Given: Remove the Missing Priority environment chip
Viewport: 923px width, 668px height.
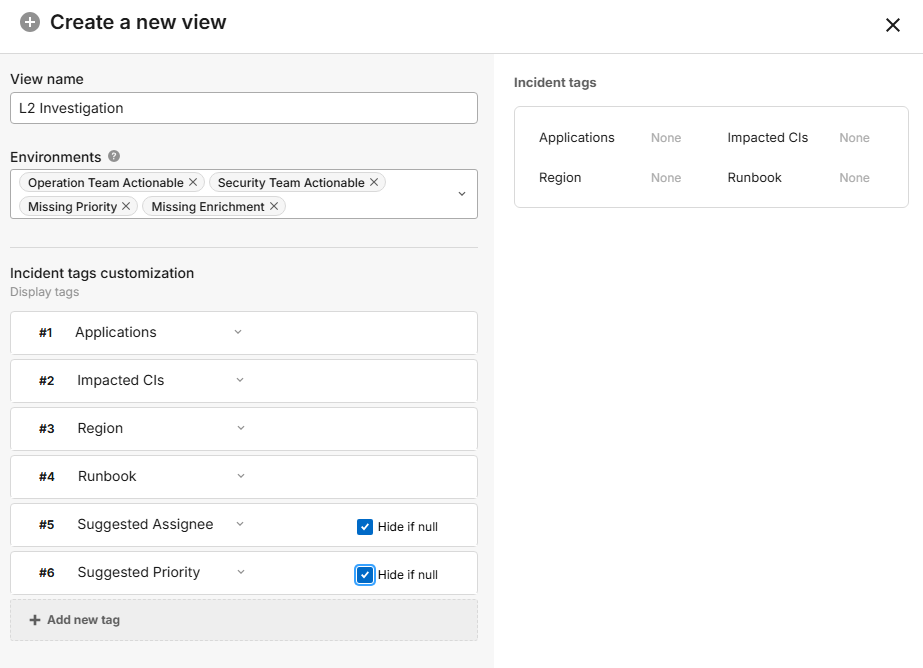Looking at the screenshot, I should pos(126,207).
